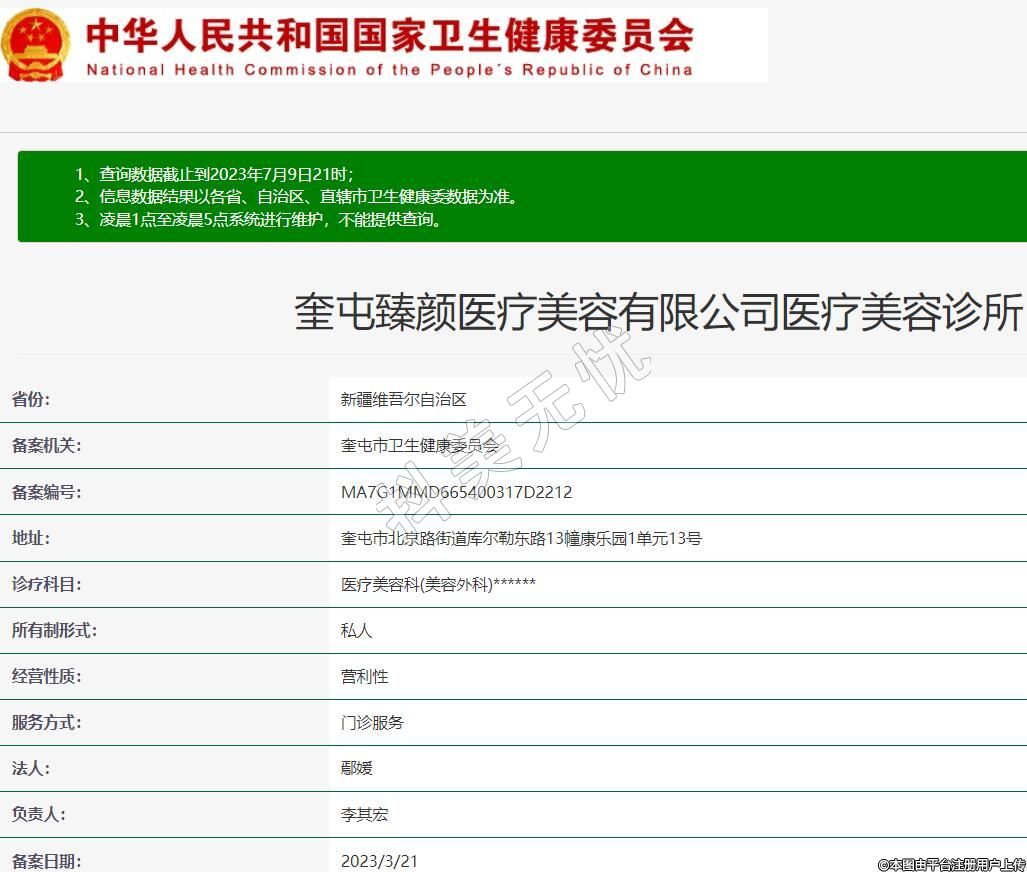This screenshot has width=1027, height=872.
Task: Click the business nature value 营利性
Action: coord(364,676)
